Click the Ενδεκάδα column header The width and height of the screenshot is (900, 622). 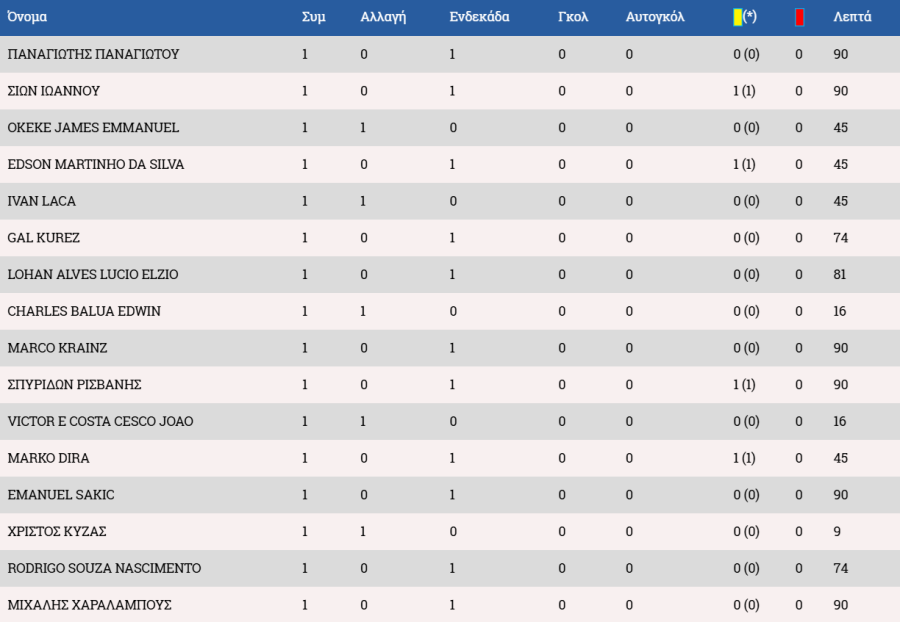coord(479,17)
